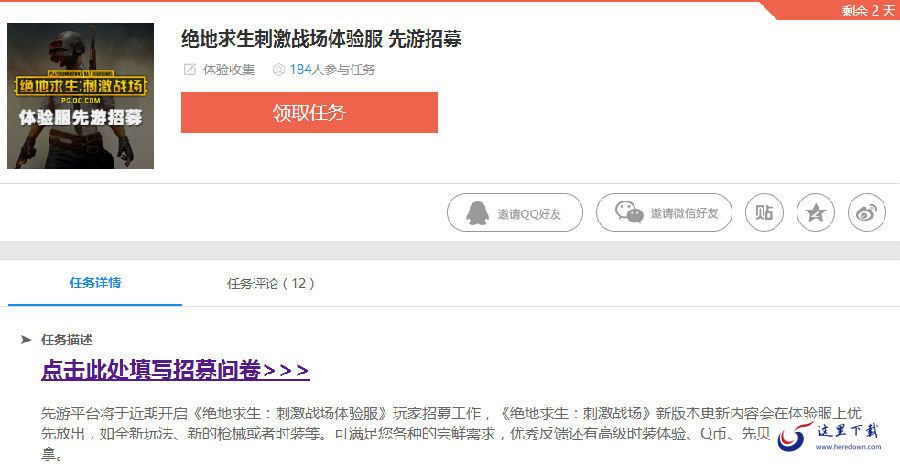Click the 这里下载 heredown watermark logo
Image resolution: width=900 pixels, height=464 pixels.
829,436
